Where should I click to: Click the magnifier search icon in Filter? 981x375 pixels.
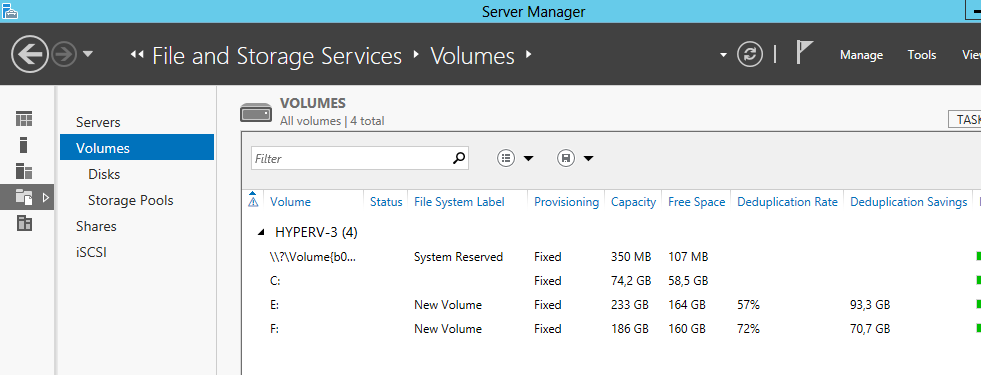pos(459,158)
